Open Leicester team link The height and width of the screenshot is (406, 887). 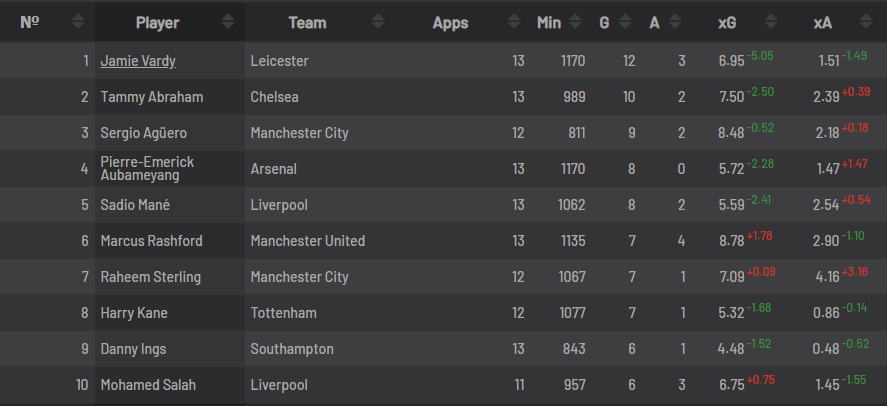click(279, 61)
